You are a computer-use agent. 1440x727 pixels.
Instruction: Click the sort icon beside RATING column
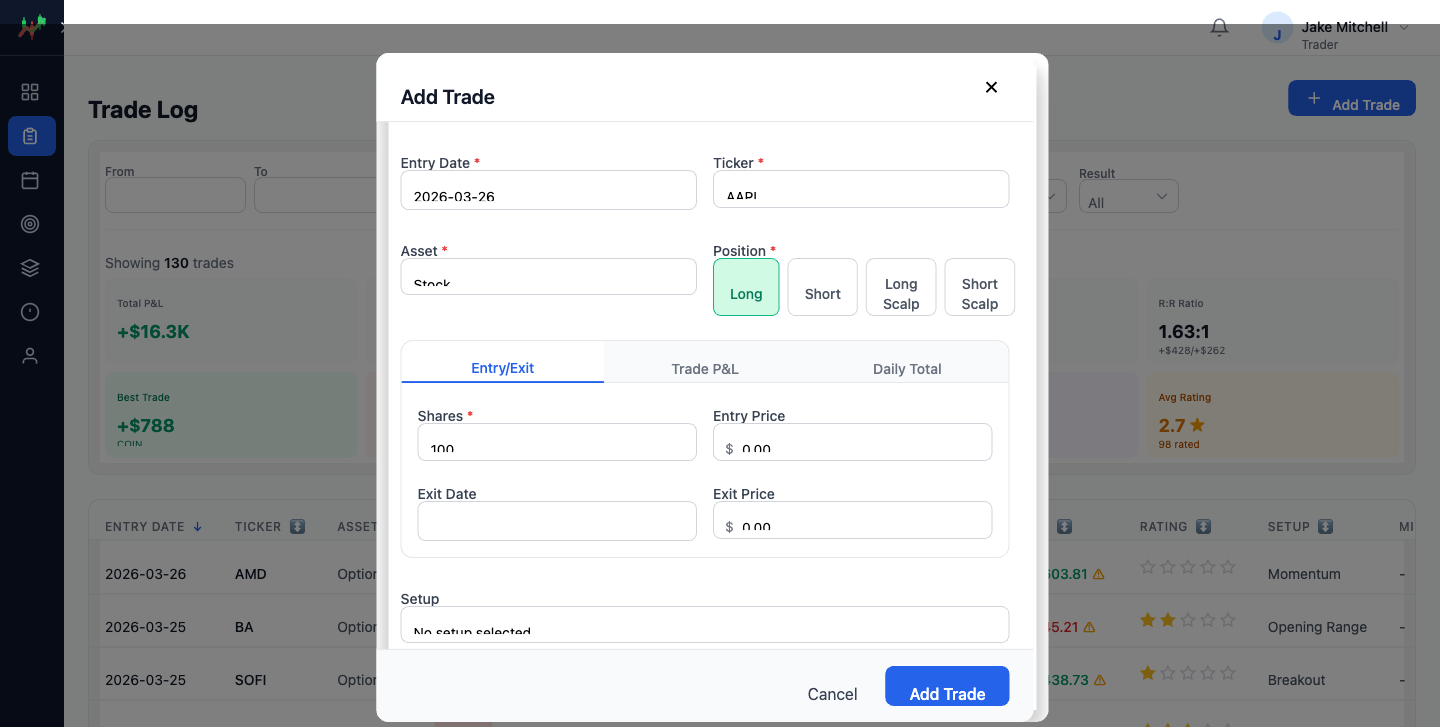[1204, 526]
